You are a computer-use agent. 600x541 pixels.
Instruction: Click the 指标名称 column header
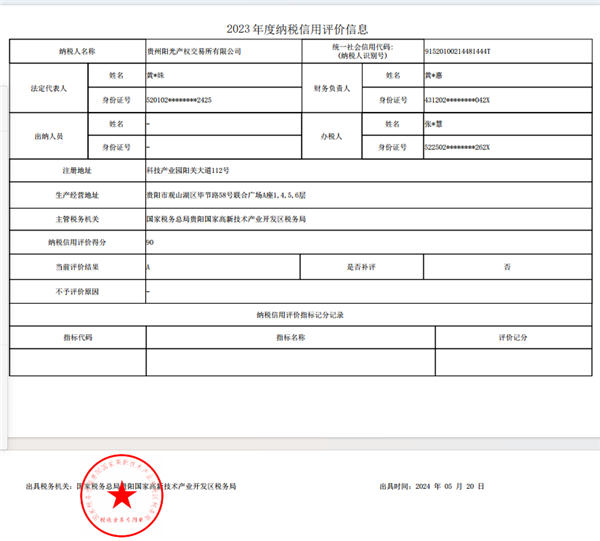pos(291,338)
